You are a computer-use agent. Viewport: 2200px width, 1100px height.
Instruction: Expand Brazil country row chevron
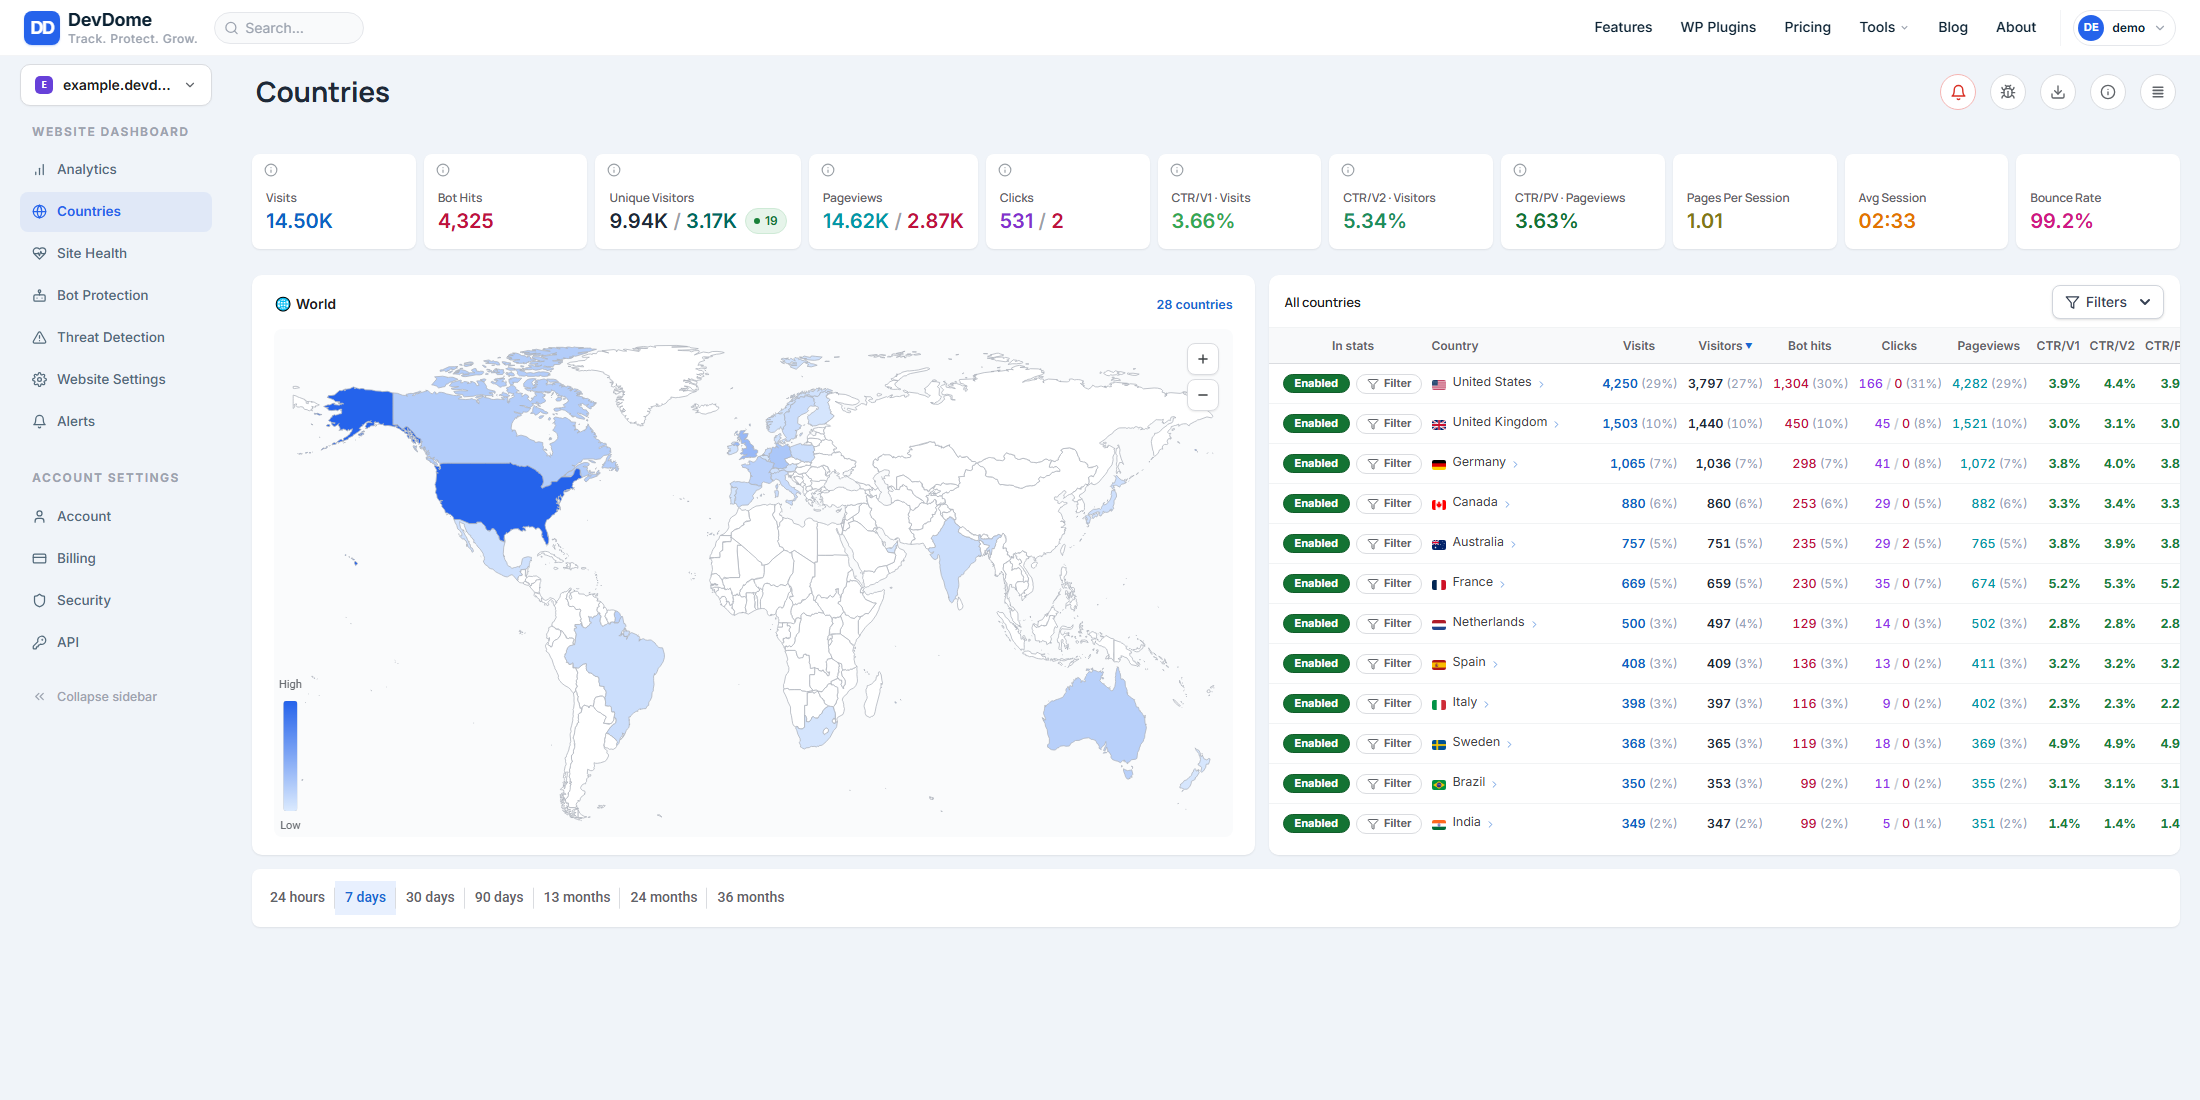1494,784
